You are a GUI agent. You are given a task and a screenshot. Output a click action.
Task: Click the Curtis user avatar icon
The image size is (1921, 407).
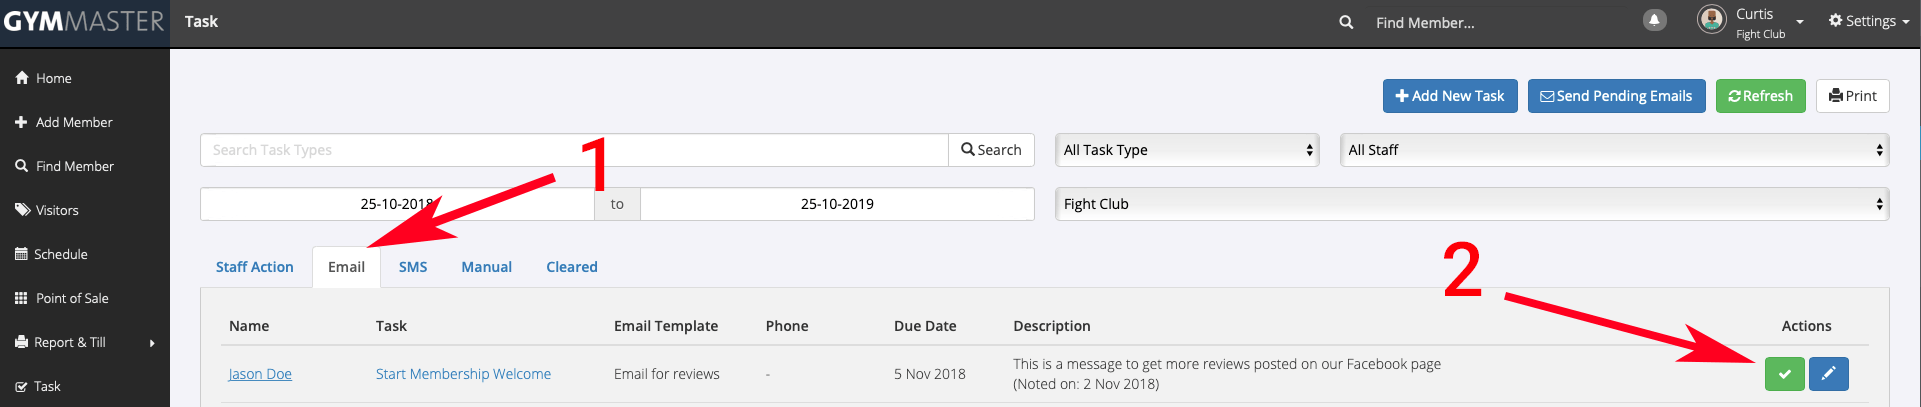click(1712, 19)
